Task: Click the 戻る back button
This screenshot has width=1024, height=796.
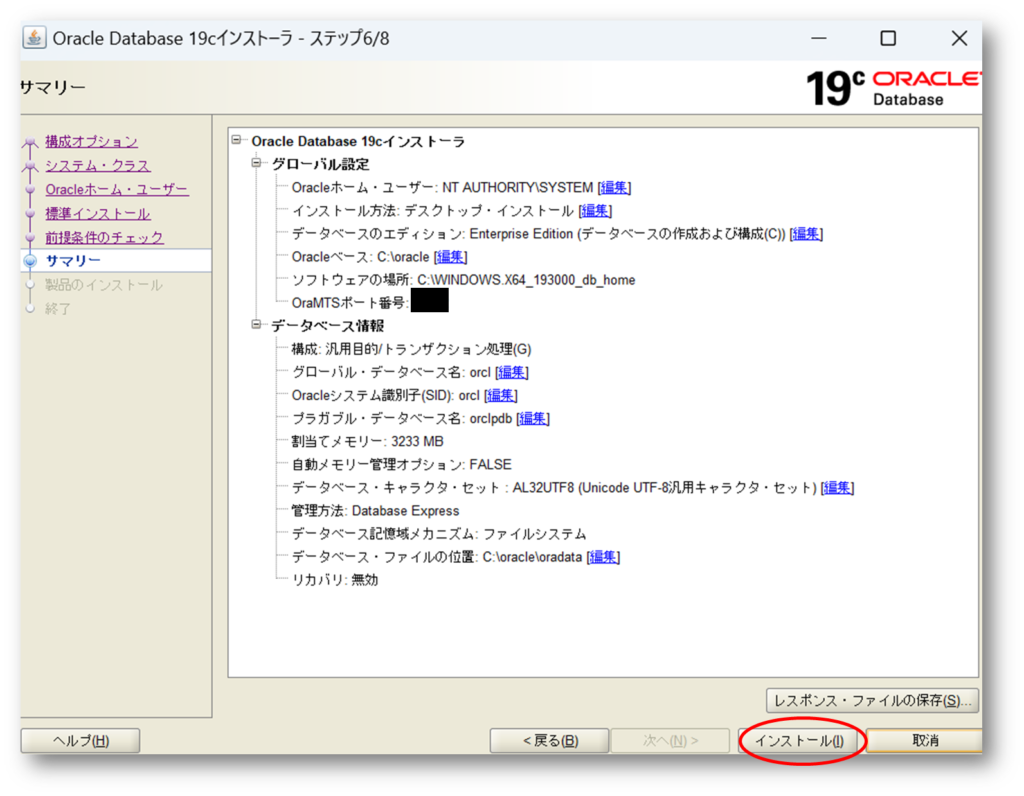Action: tap(549, 741)
